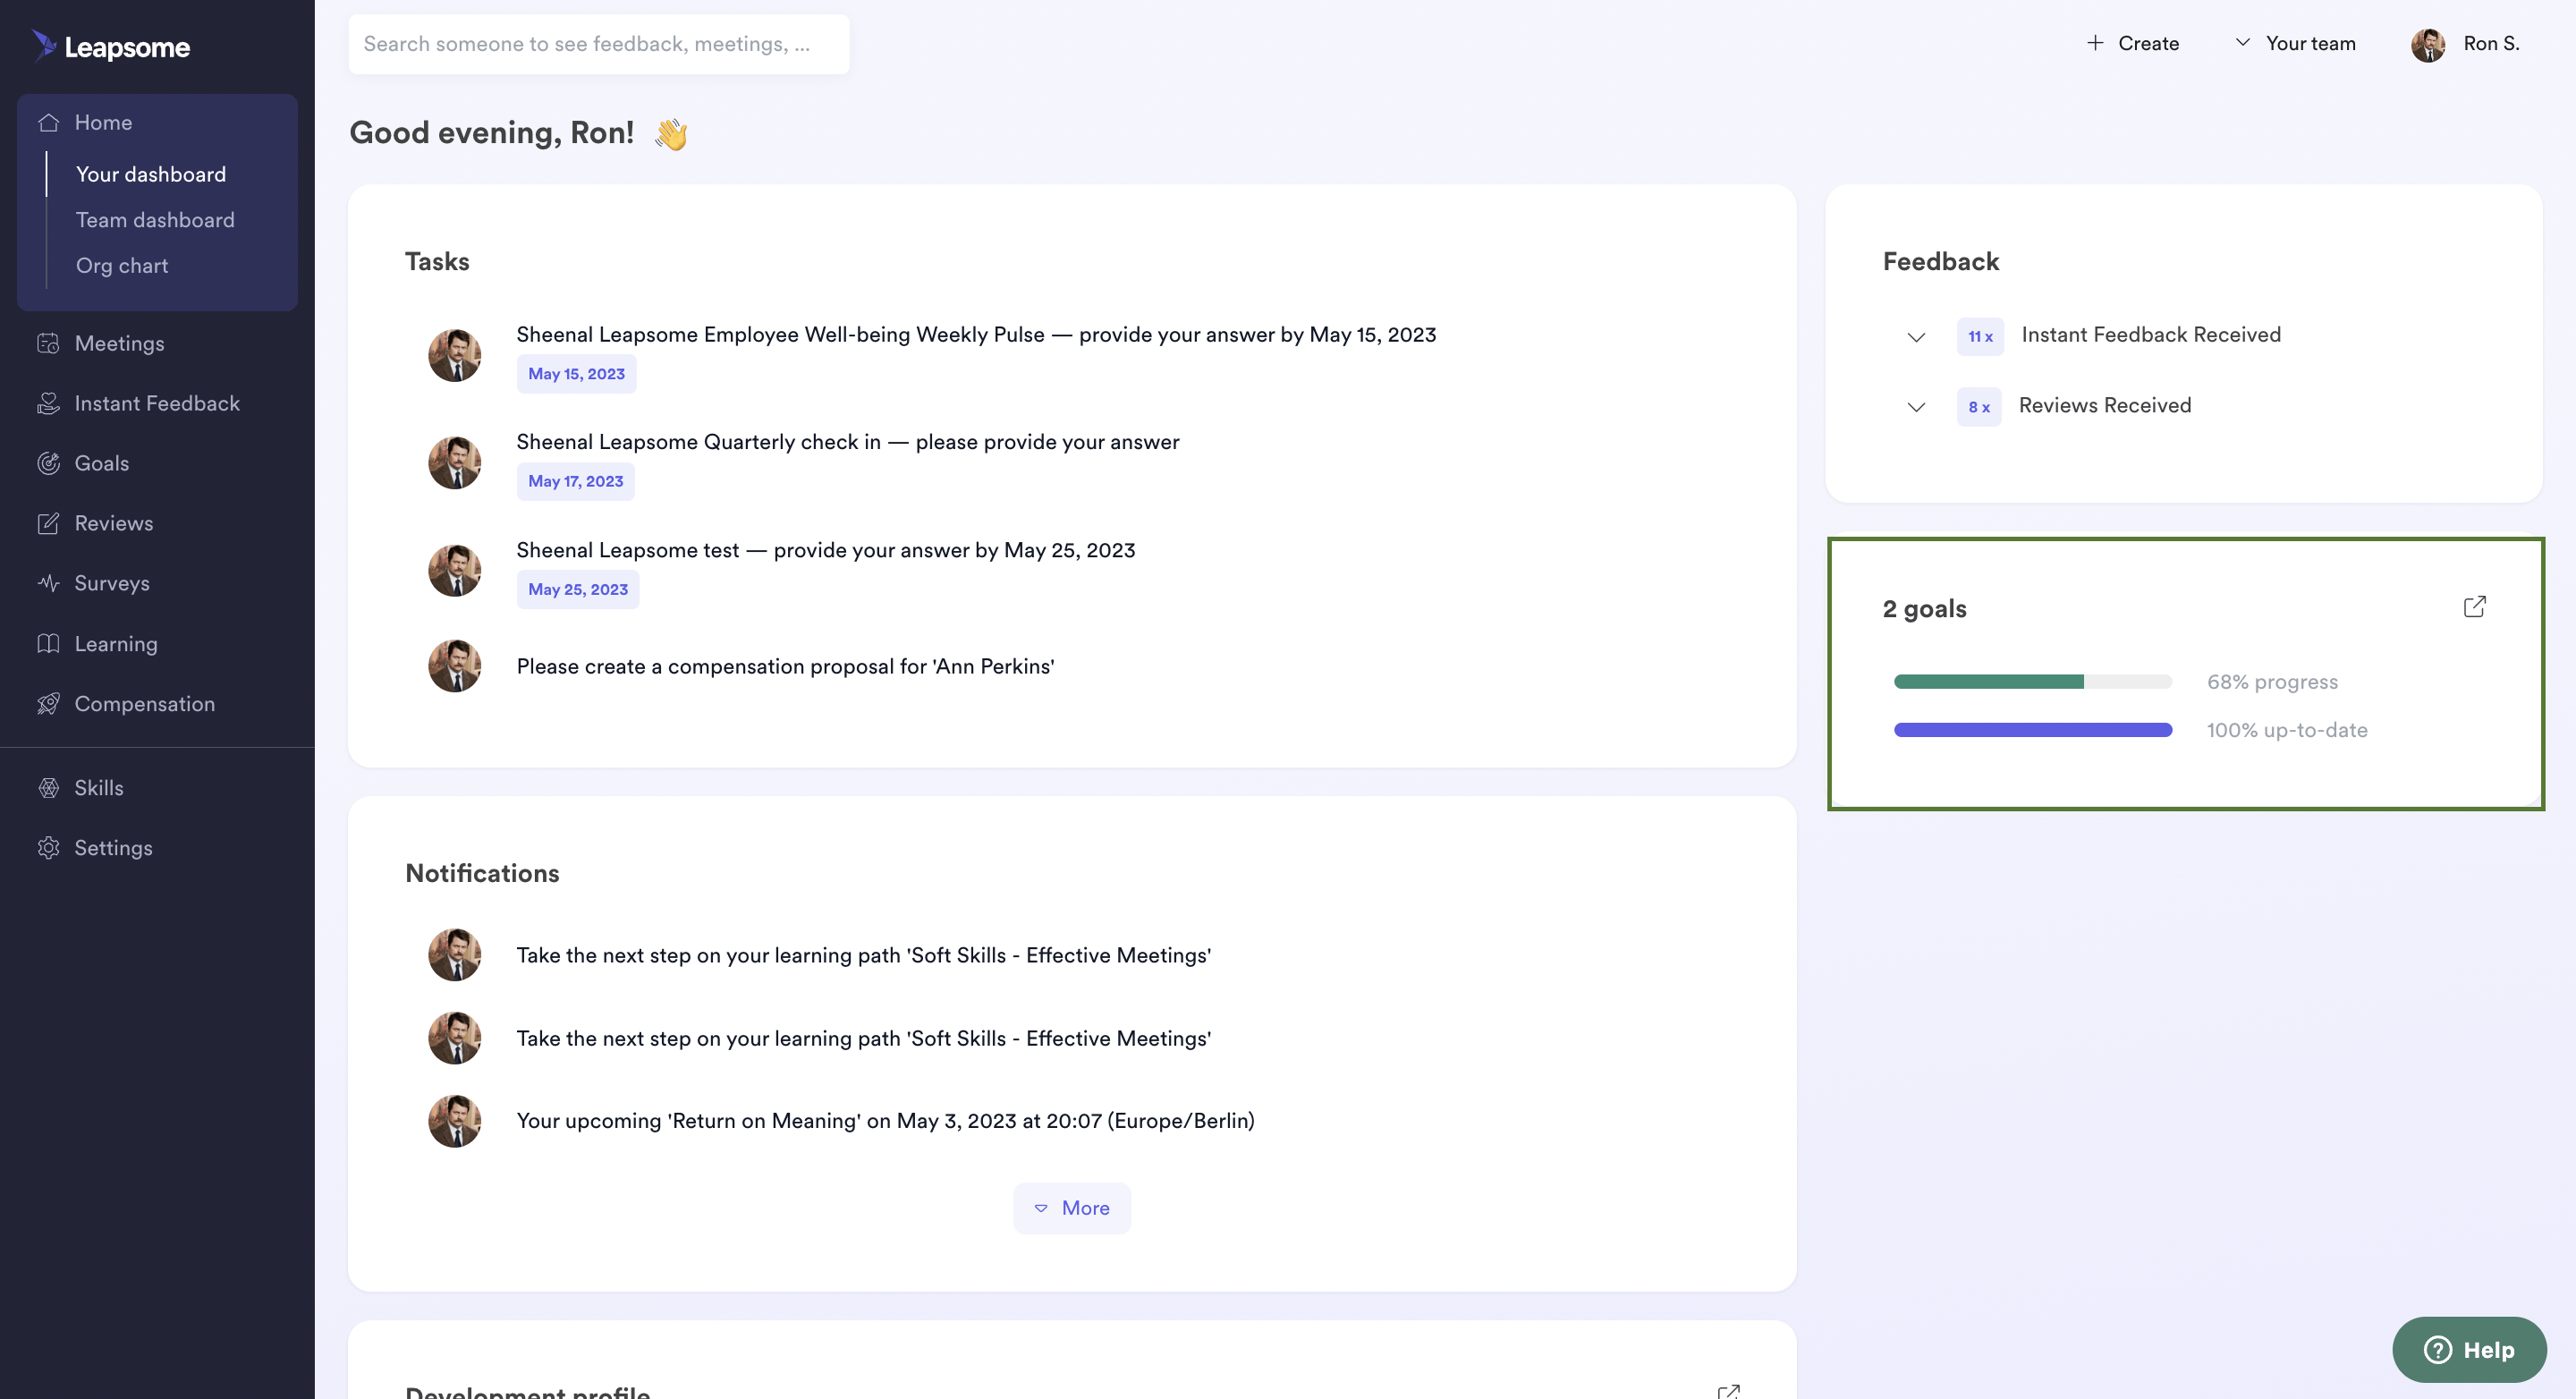This screenshot has height=1399, width=2576.
Task: Open Your dashboard in sidebar
Action: (151, 174)
